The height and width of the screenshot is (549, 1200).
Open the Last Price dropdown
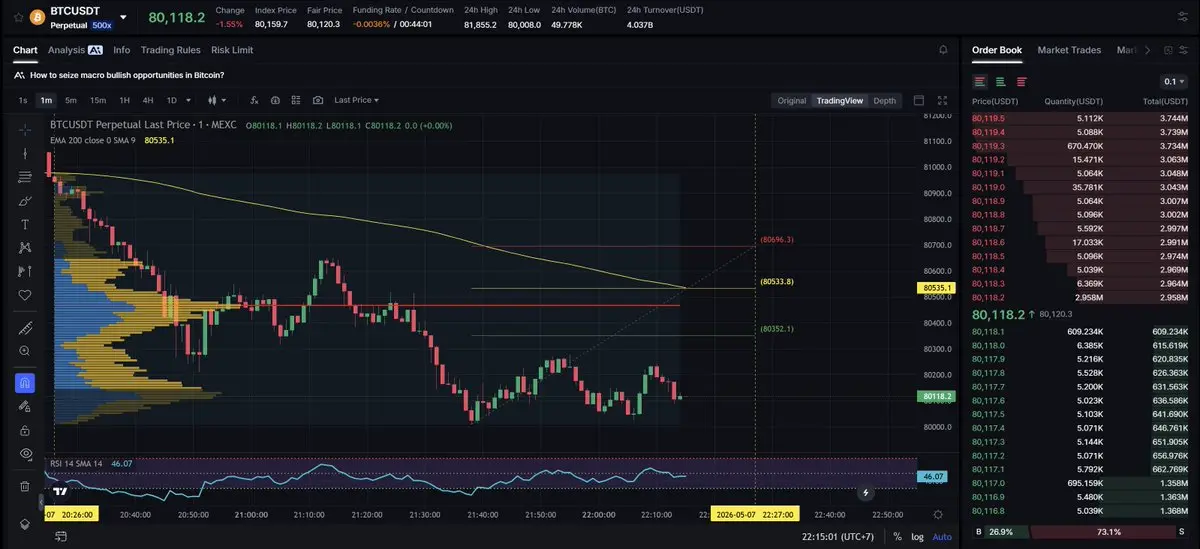coord(357,100)
